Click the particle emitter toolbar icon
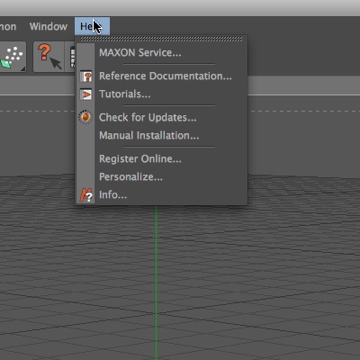The image size is (360, 360). click(x=12, y=57)
